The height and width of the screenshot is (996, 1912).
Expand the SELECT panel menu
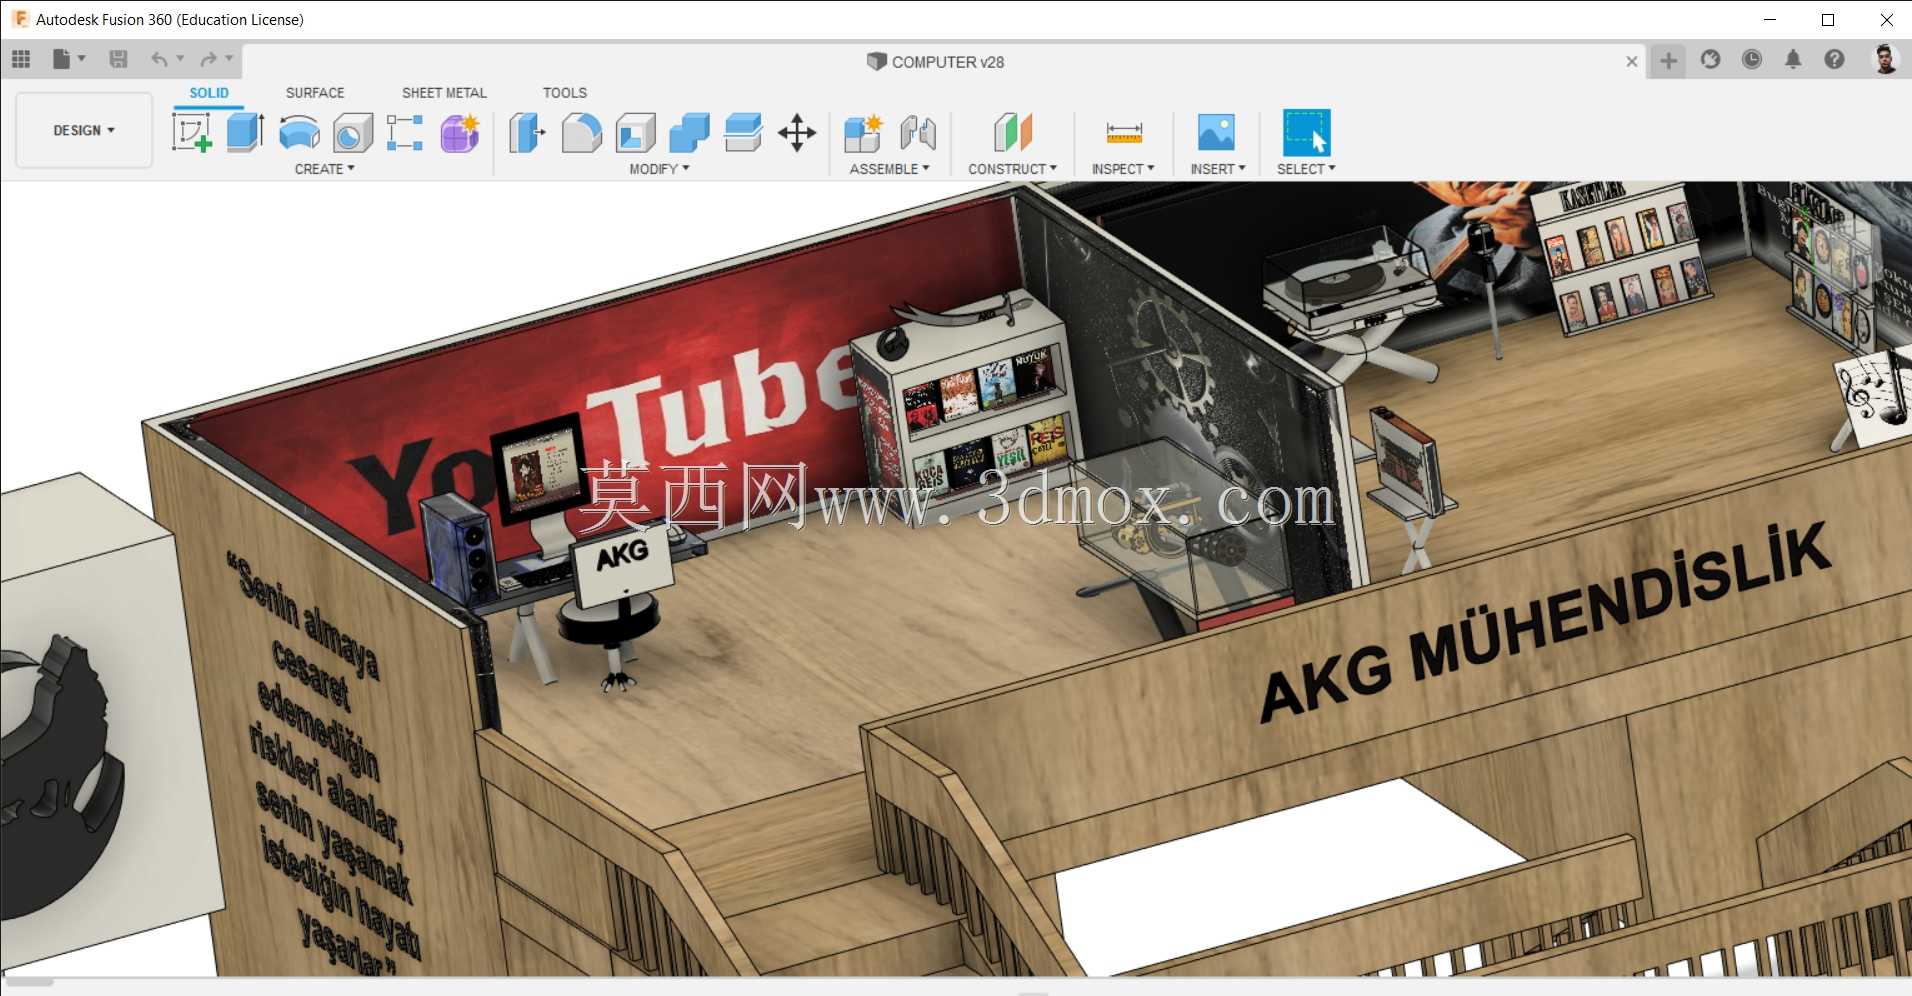[1306, 169]
